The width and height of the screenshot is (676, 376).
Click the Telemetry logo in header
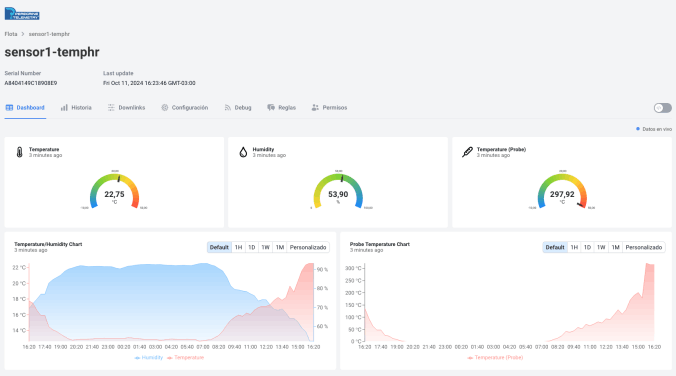click(22, 13)
